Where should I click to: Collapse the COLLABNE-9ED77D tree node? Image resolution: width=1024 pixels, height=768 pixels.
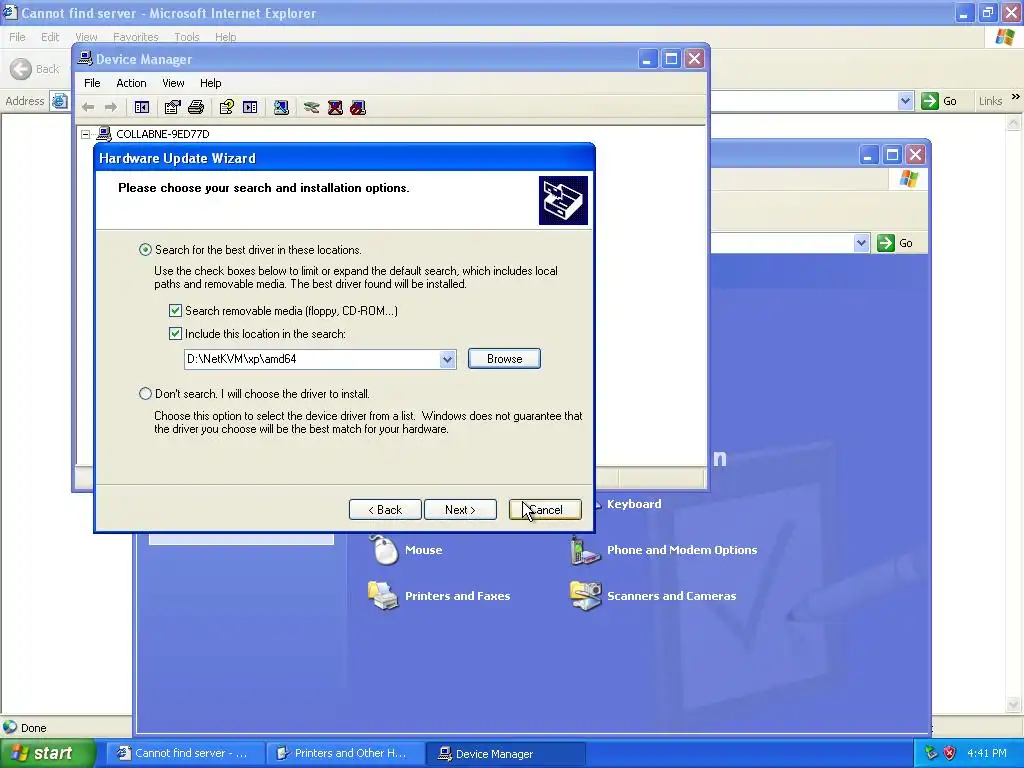[86, 135]
